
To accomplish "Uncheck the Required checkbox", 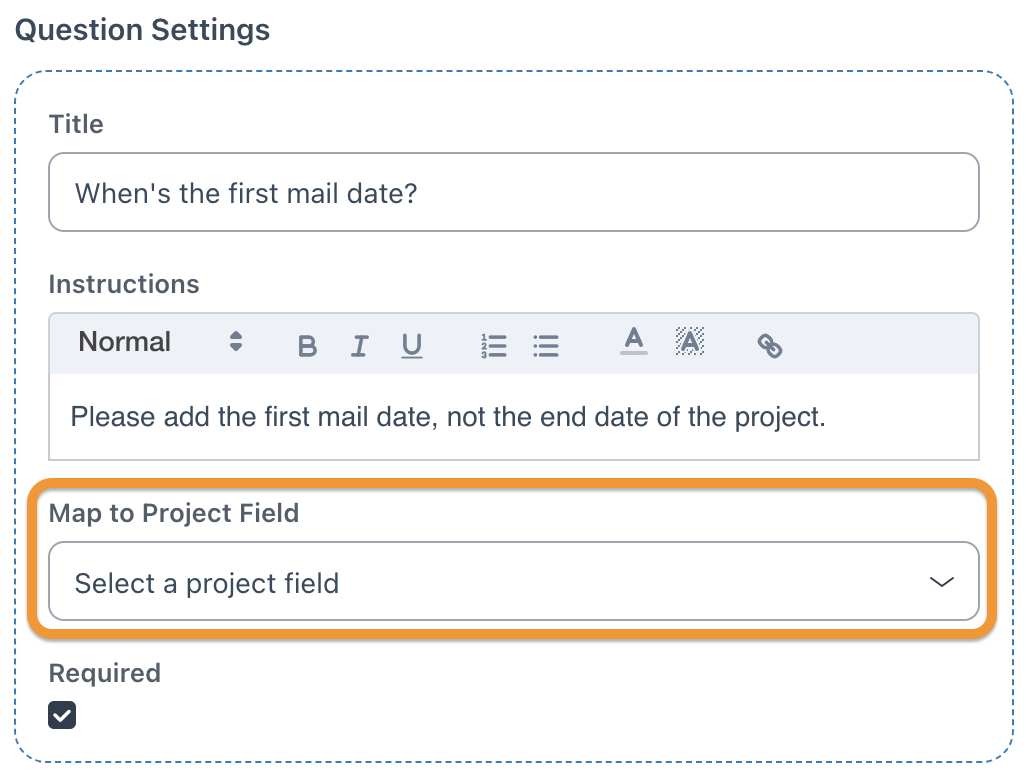I will pyautogui.click(x=62, y=715).
